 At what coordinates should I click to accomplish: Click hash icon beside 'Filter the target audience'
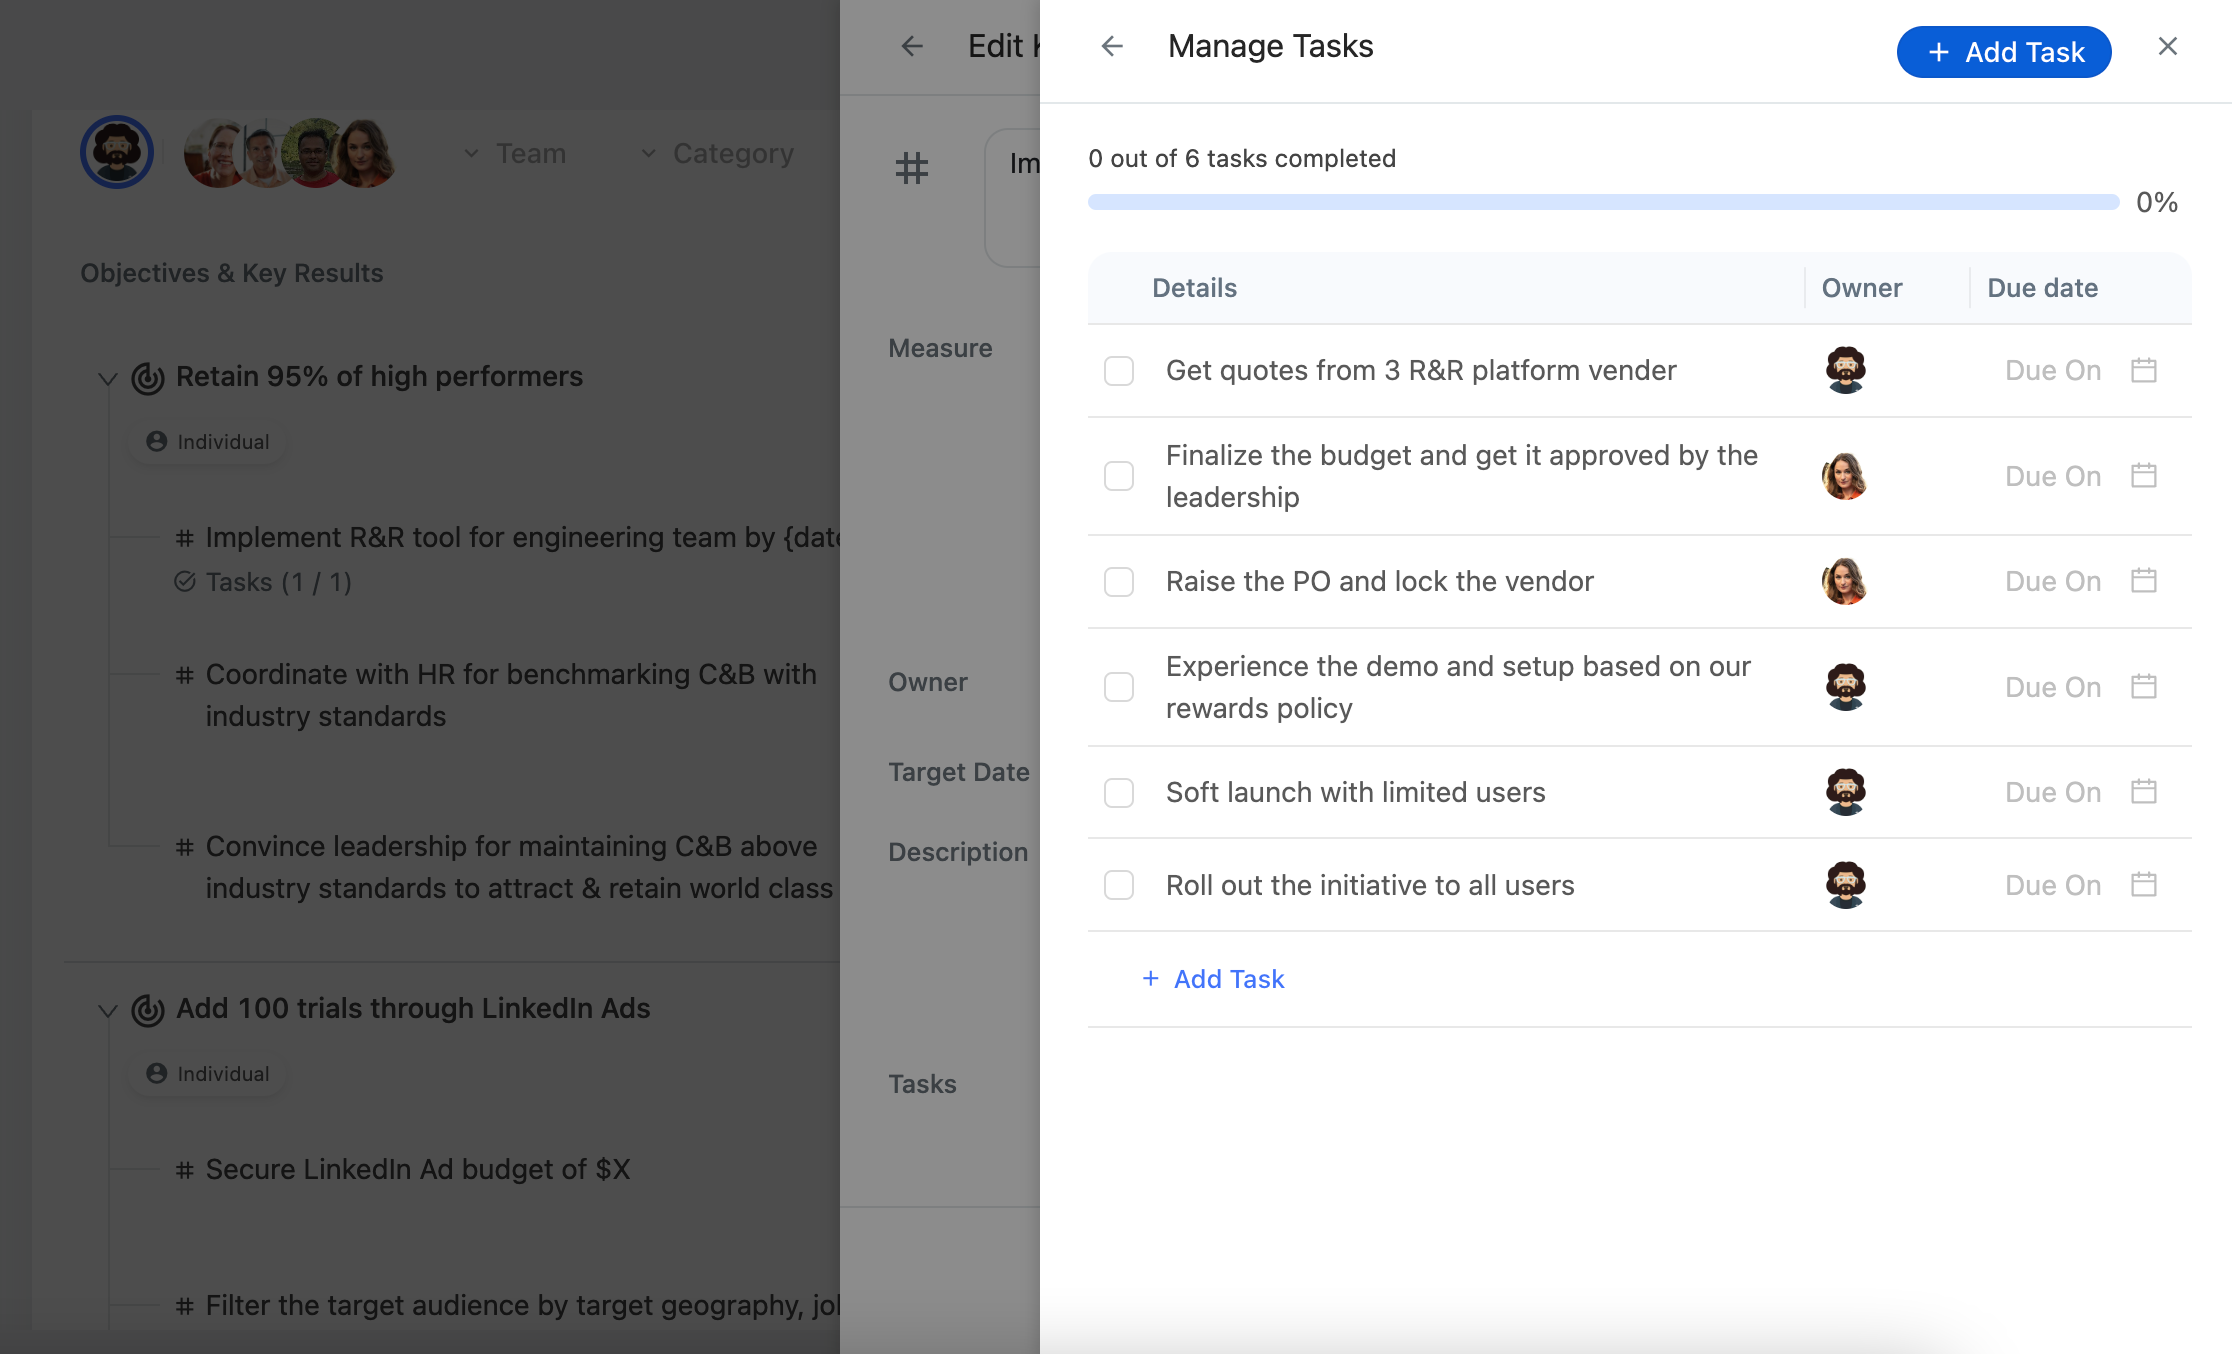pos(184,1306)
